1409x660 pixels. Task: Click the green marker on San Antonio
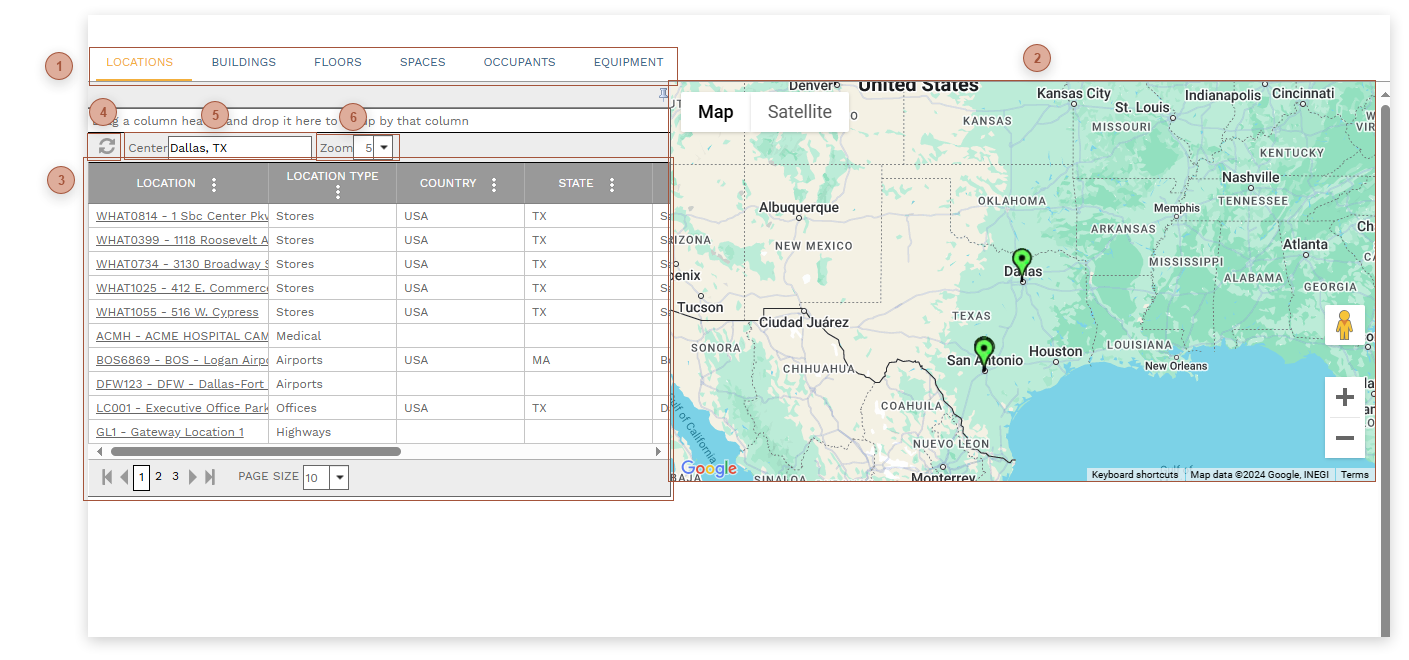coord(984,350)
